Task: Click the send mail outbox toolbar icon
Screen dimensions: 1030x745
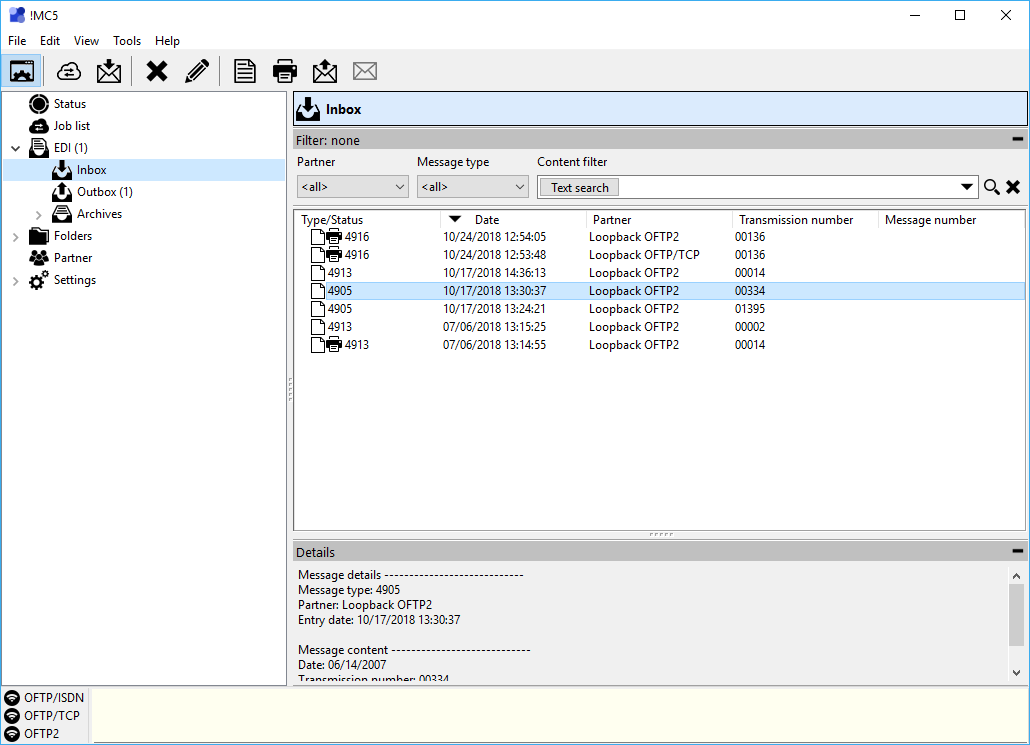Action: click(x=325, y=71)
